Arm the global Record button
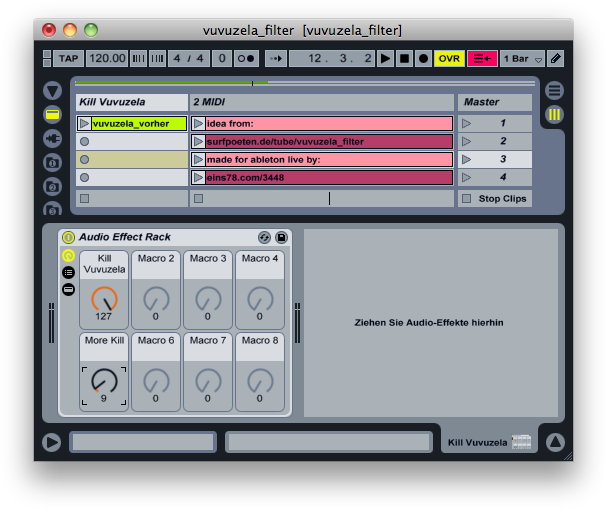Image resolution: width=606 pixels, height=509 pixels. coord(423,59)
